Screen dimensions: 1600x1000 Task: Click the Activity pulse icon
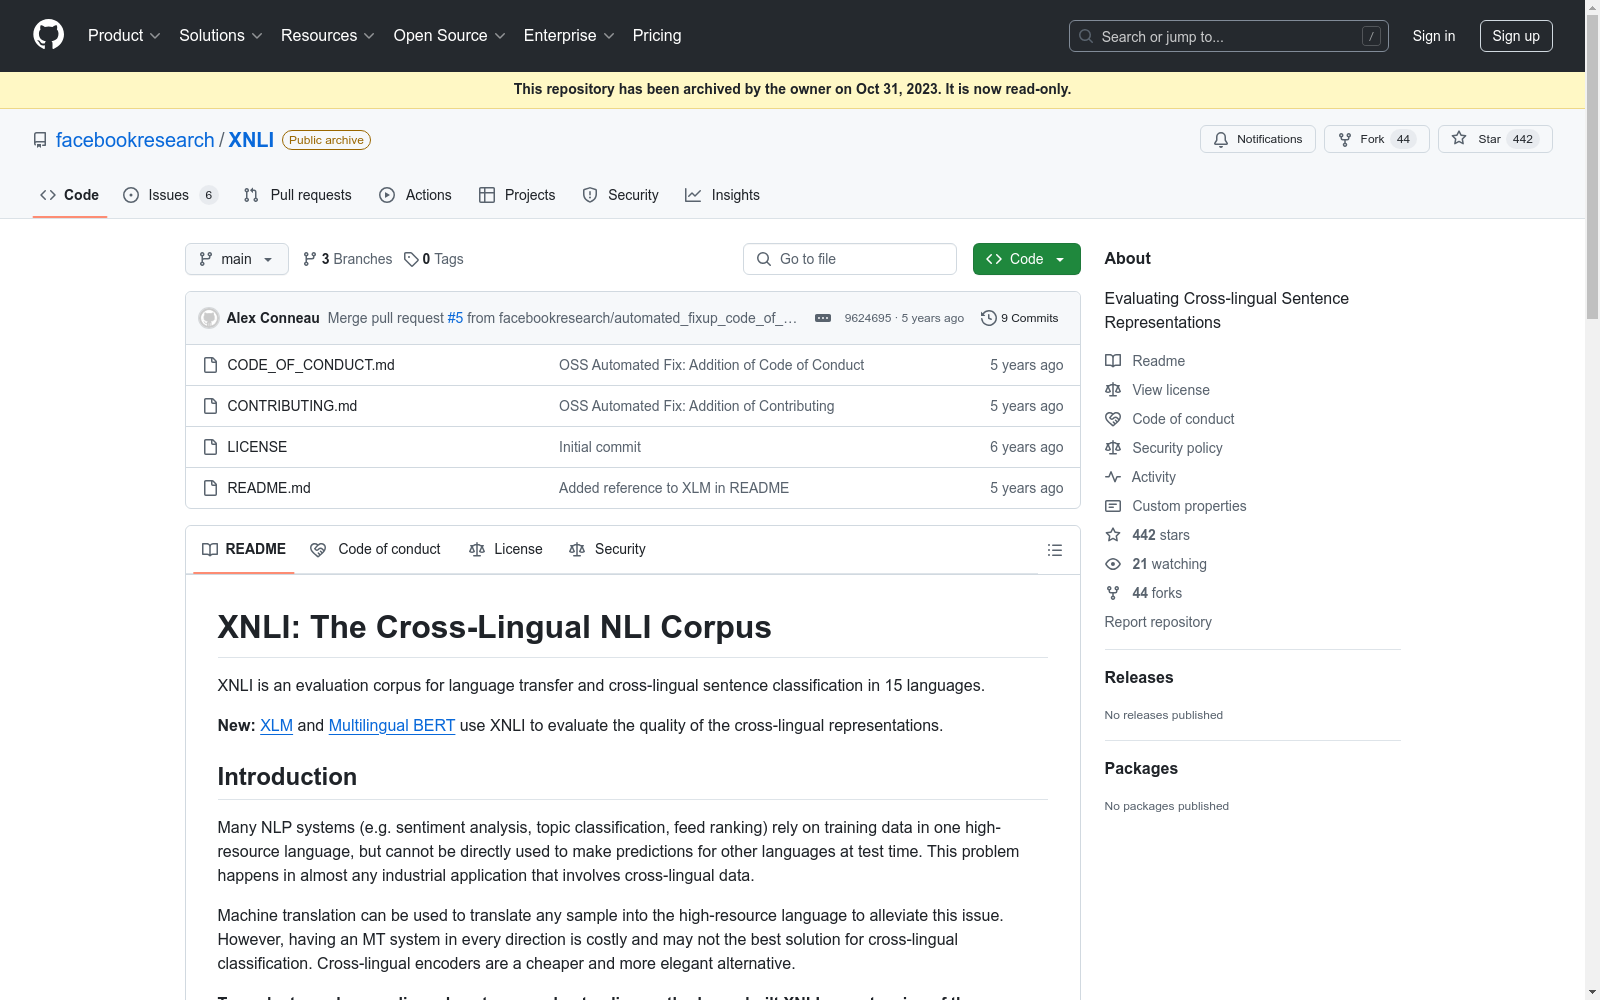point(1113,477)
